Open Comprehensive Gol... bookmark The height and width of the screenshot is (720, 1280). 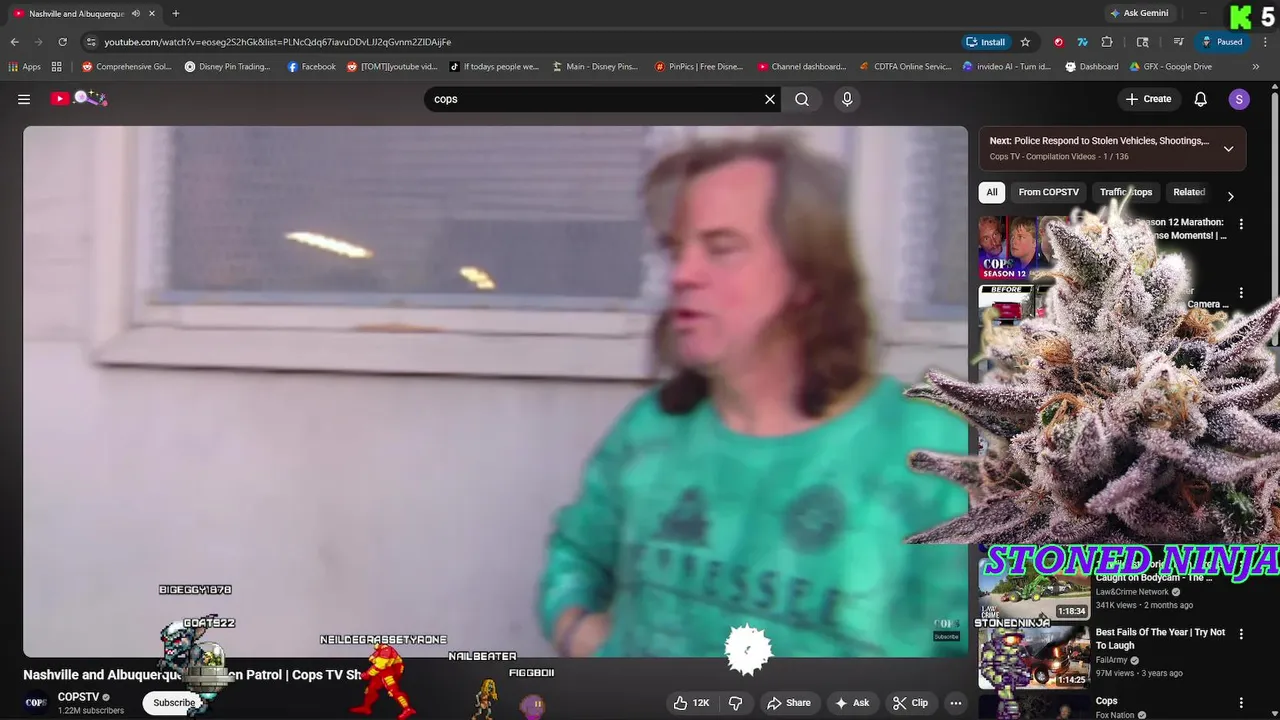(126, 67)
